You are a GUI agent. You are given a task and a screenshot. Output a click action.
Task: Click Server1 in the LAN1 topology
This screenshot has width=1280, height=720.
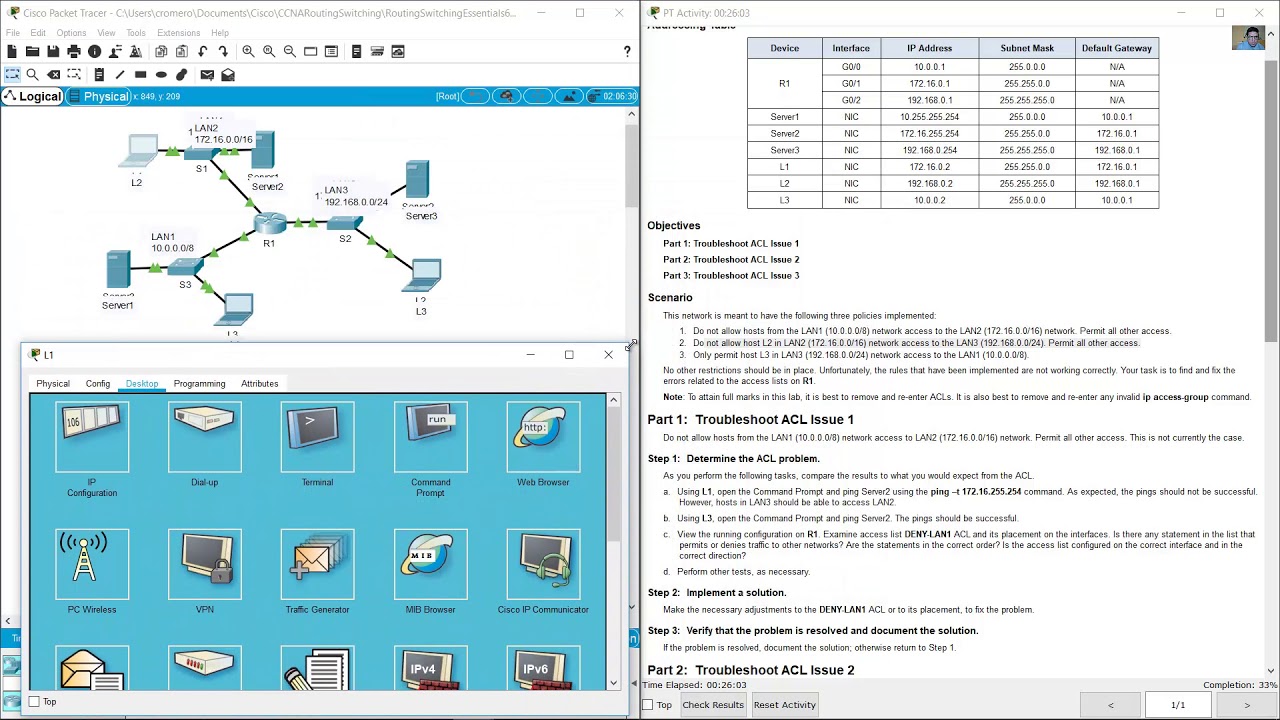pos(118,272)
